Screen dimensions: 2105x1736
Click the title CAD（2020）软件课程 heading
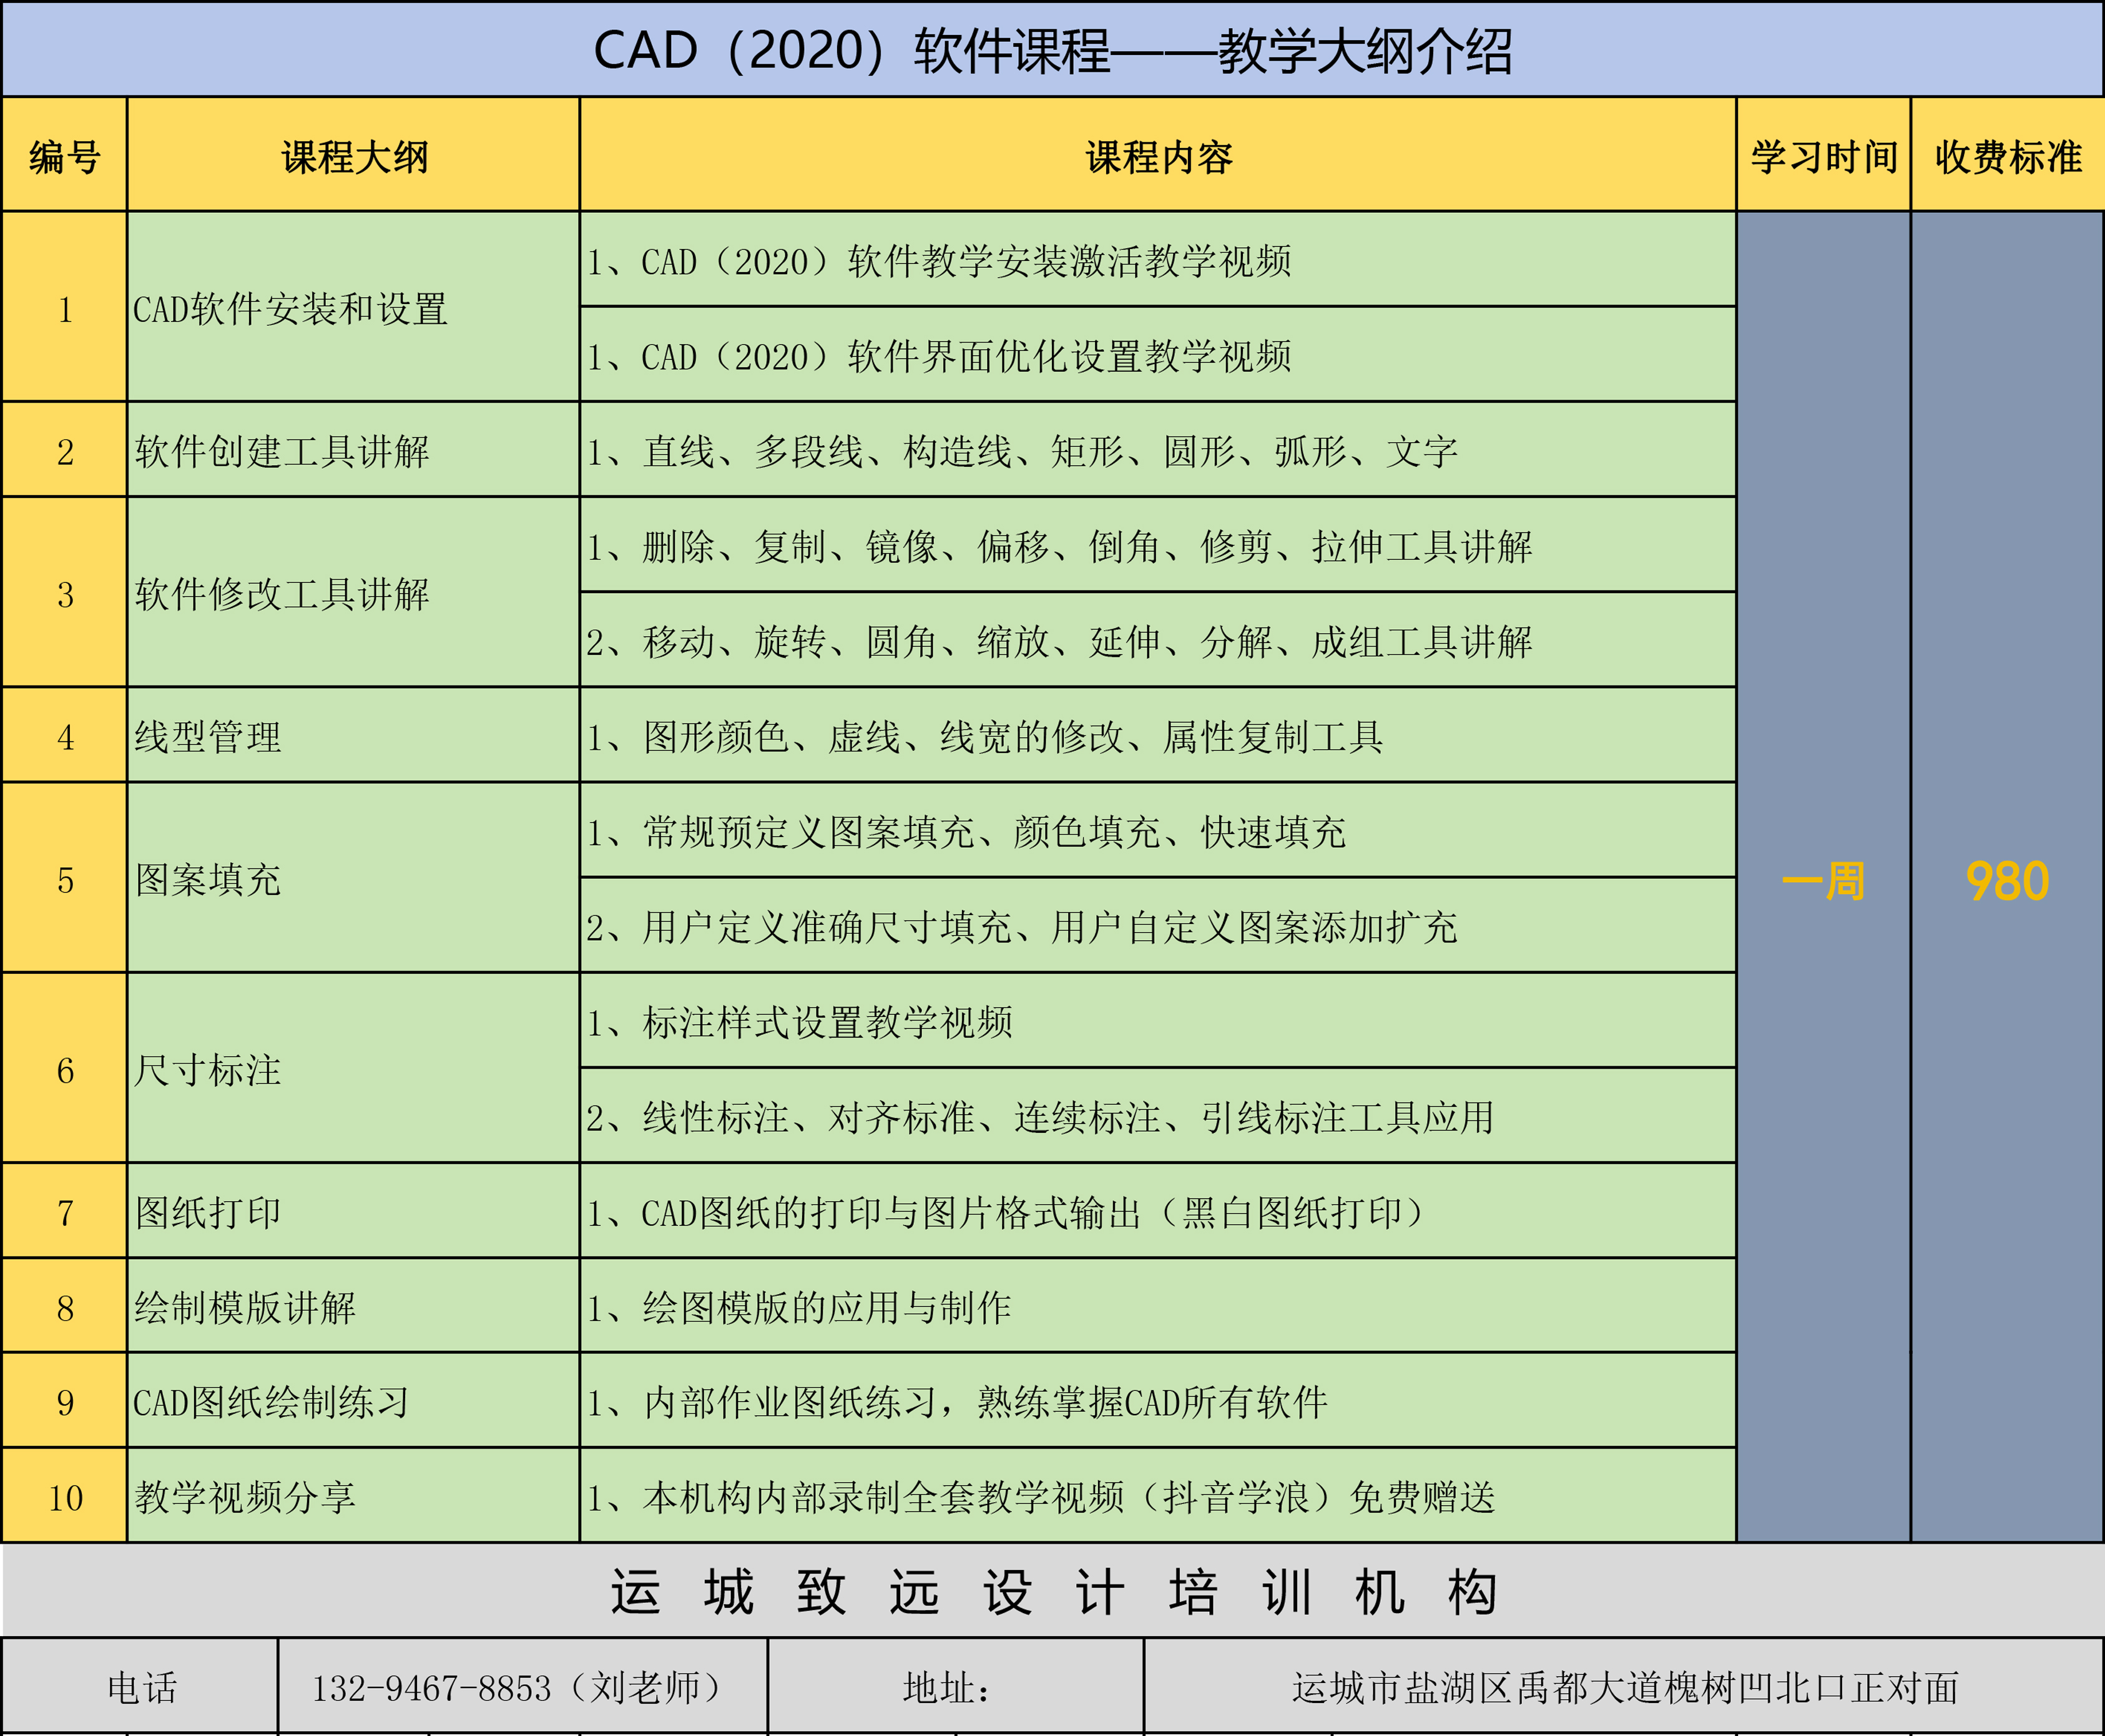point(1052,50)
